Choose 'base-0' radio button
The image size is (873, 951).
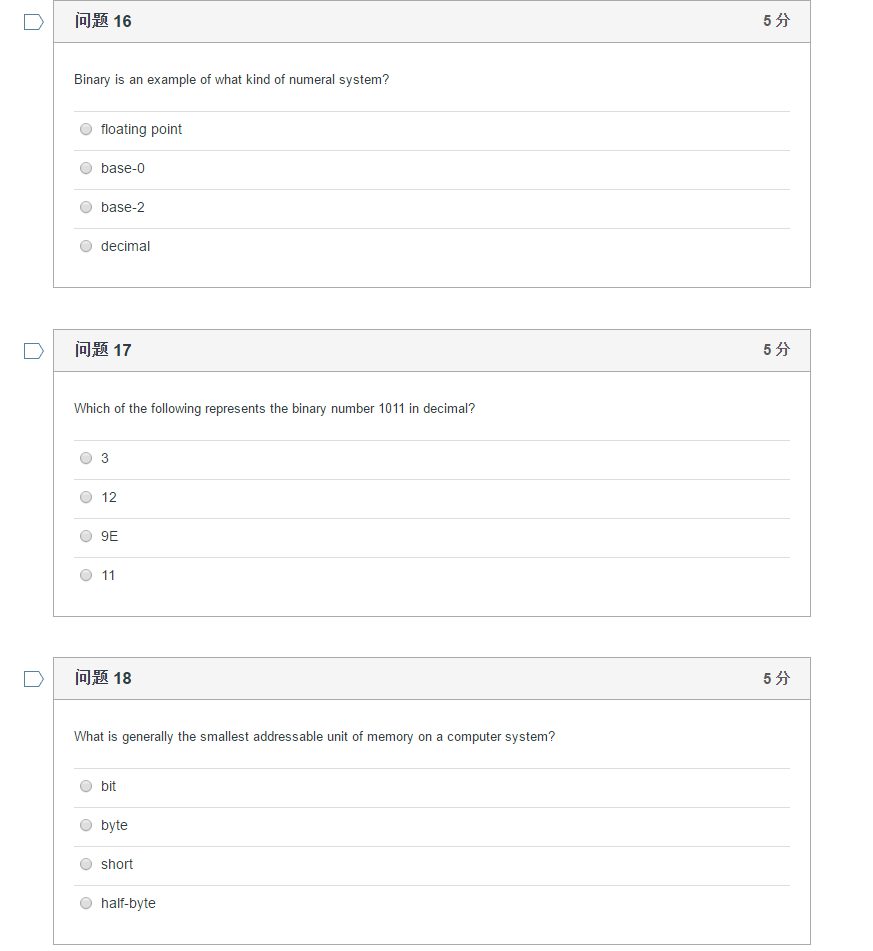coord(86,168)
